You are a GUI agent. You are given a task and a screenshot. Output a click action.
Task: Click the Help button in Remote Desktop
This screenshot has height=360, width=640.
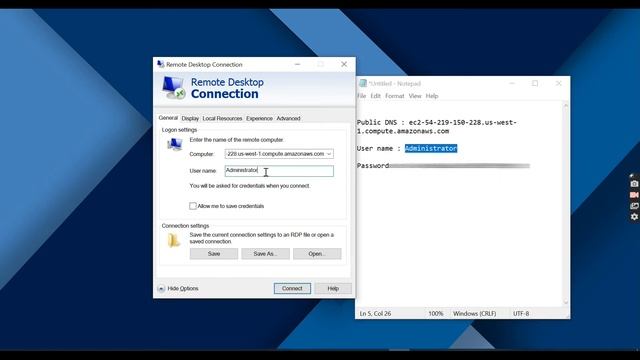(x=333, y=289)
